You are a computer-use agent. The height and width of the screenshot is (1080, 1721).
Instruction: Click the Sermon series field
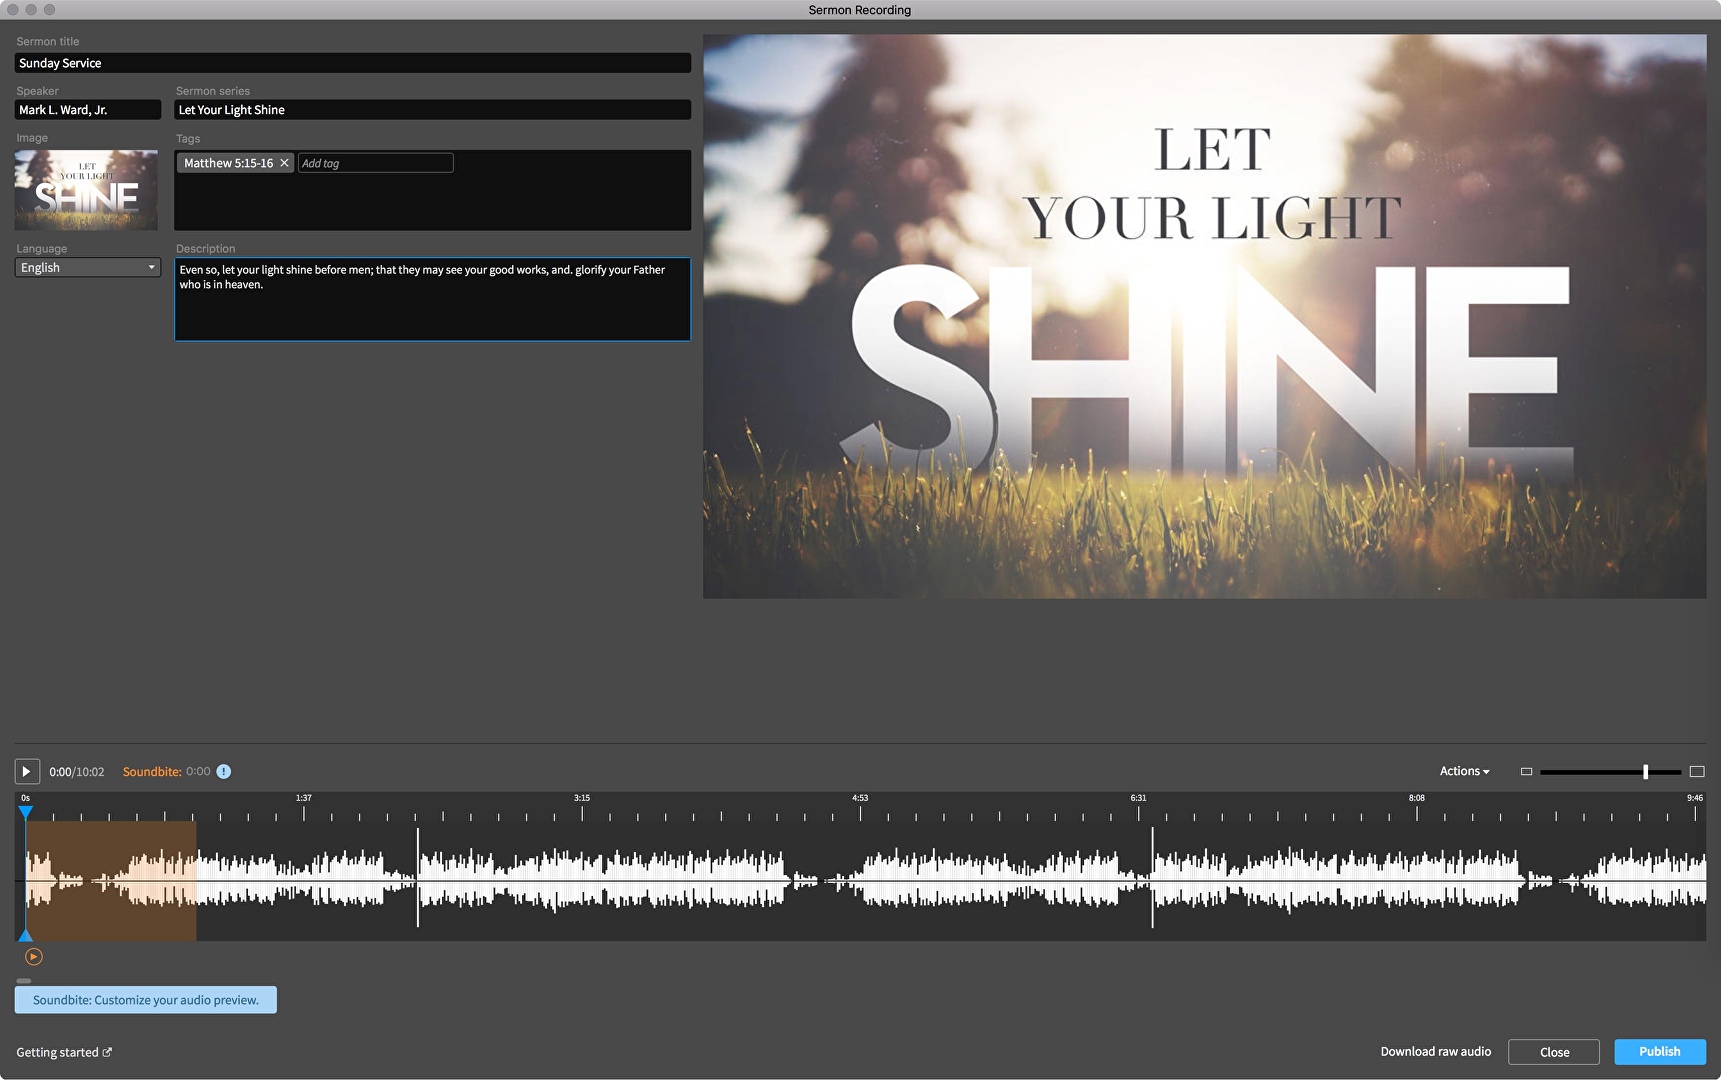pos(433,110)
